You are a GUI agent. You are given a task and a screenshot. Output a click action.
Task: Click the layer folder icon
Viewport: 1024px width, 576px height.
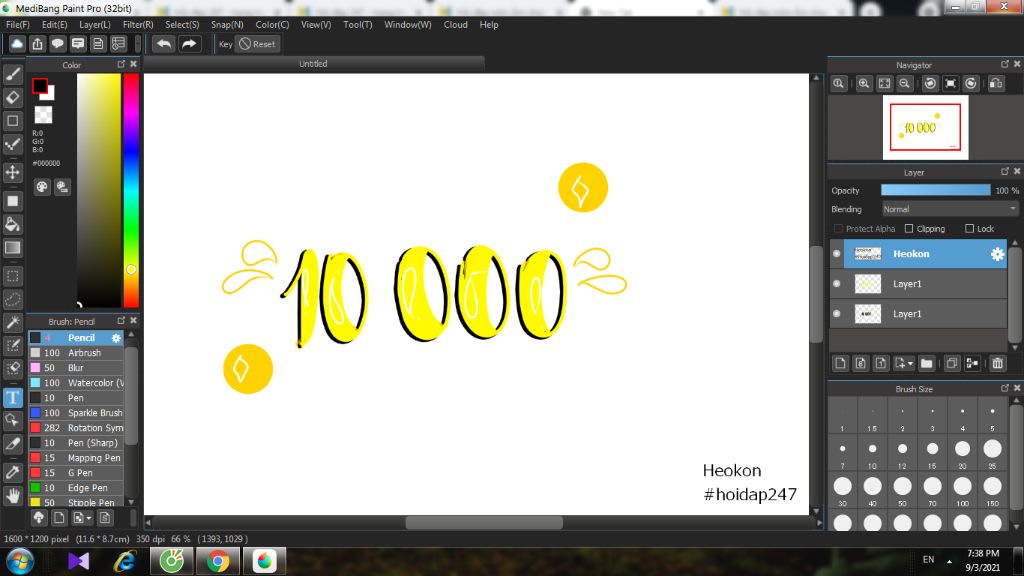pos(926,363)
